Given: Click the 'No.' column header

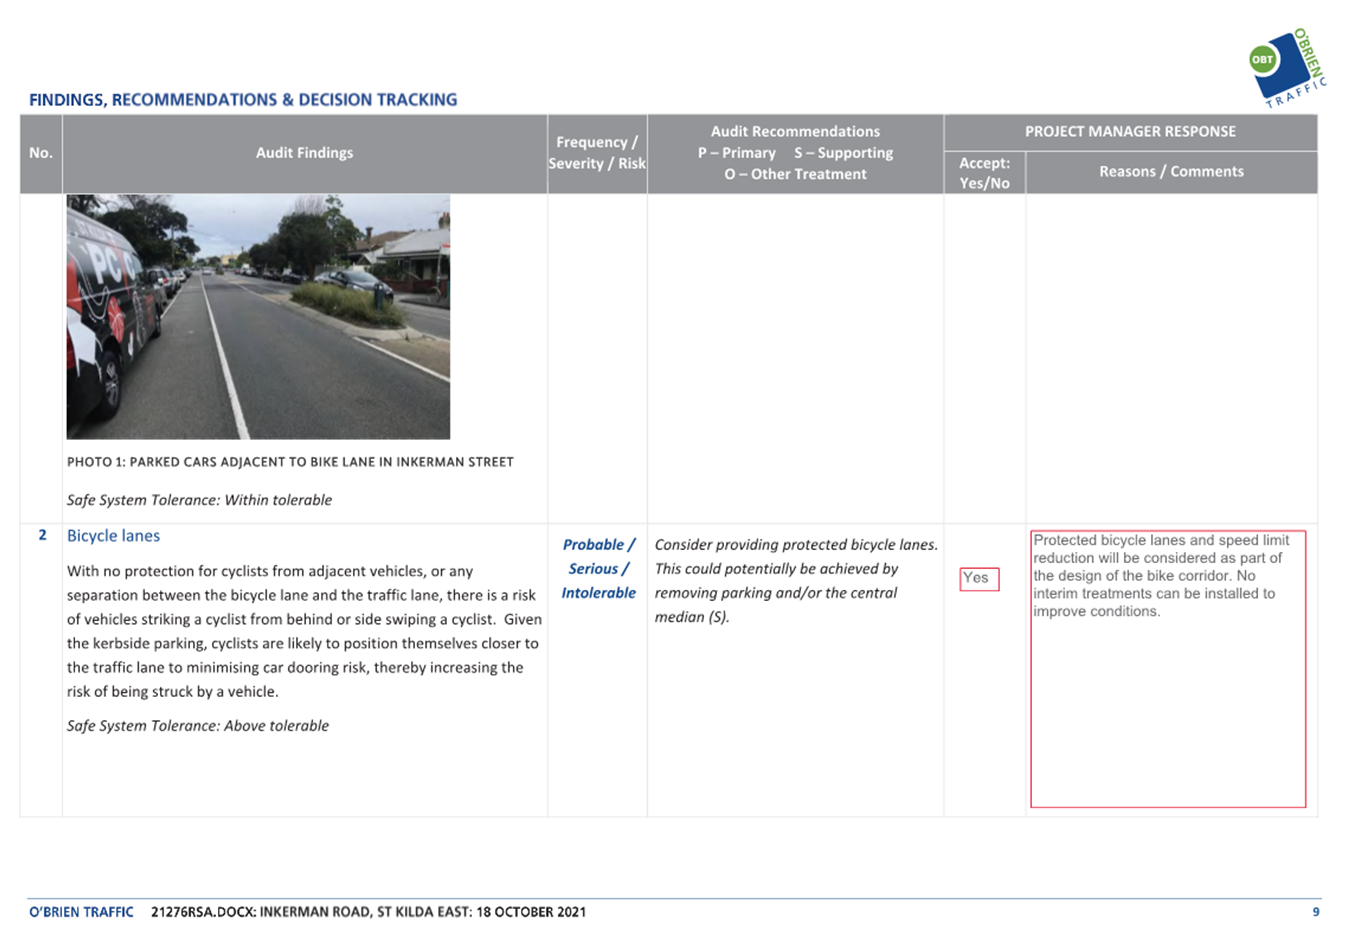Looking at the screenshot, I should click(x=41, y=153).
